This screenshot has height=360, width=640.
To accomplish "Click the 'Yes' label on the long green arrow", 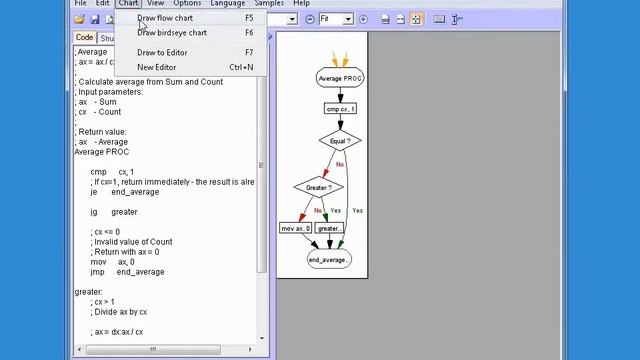I will (x=358, y=211).
